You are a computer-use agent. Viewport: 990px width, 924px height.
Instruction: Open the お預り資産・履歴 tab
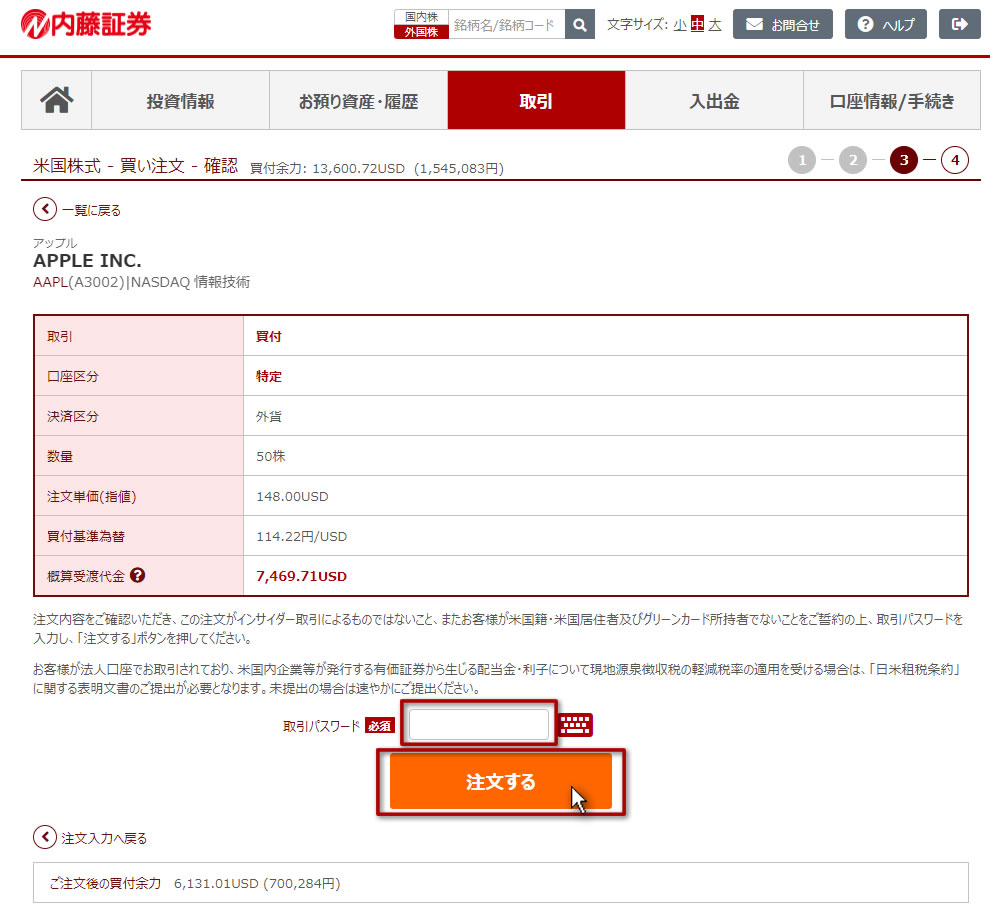(358, 101)
